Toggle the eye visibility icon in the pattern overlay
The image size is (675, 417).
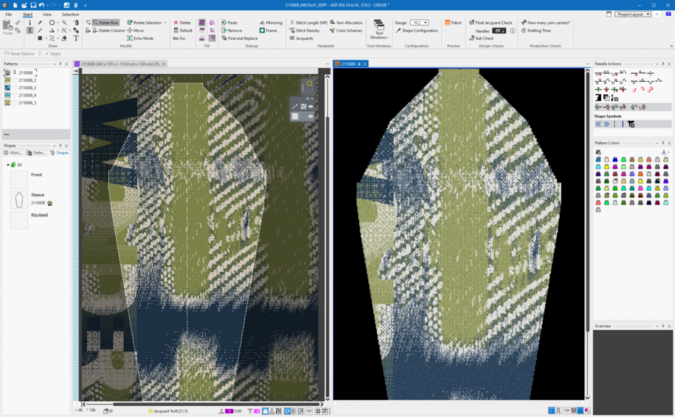(x=311, y=106)
